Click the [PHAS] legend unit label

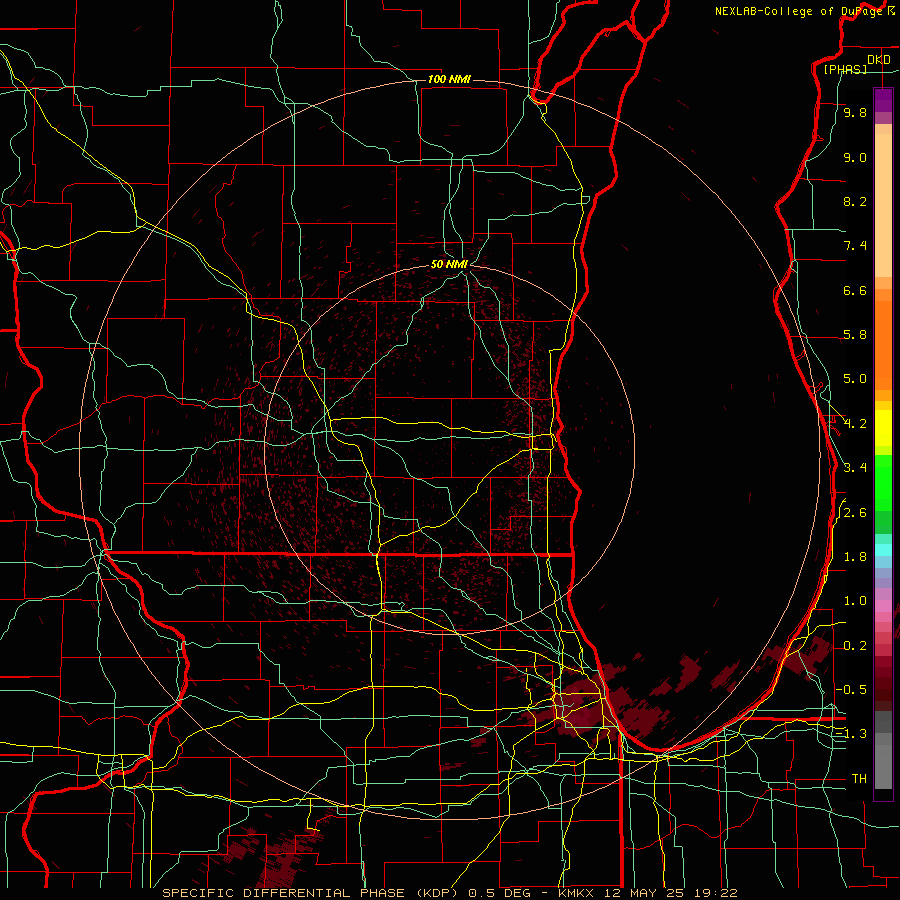tap(845, 69)
